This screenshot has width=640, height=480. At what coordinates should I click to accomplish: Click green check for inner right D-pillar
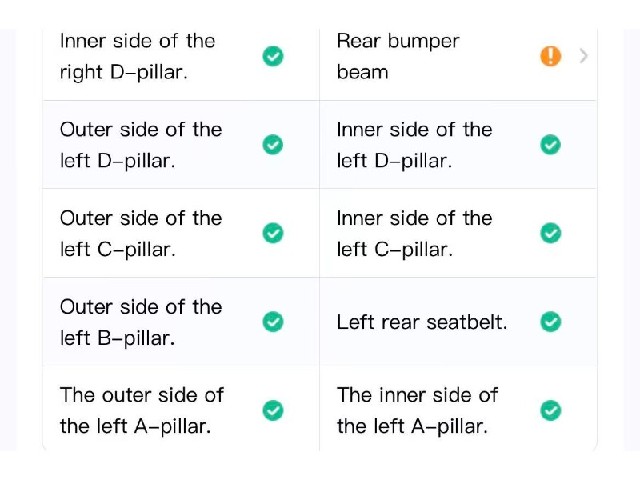273,56
